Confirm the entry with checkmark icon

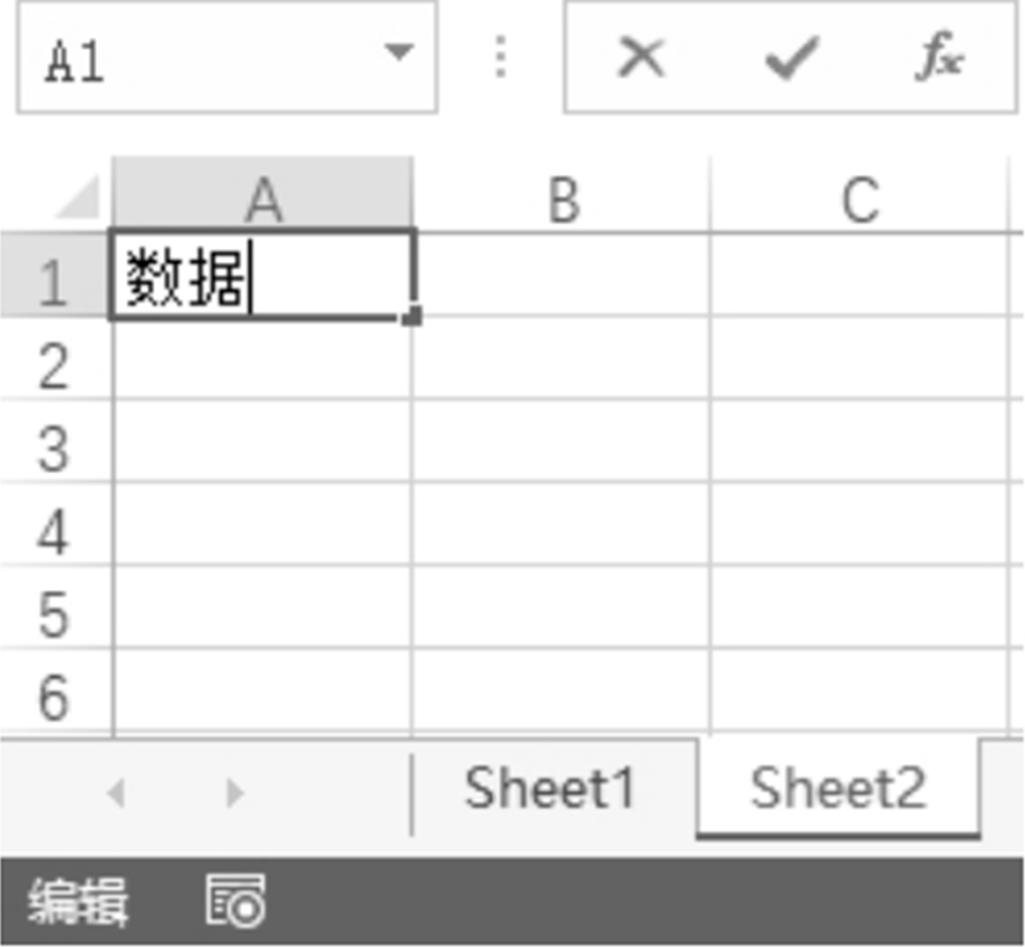pyautogui.click(x=792, y=57)
